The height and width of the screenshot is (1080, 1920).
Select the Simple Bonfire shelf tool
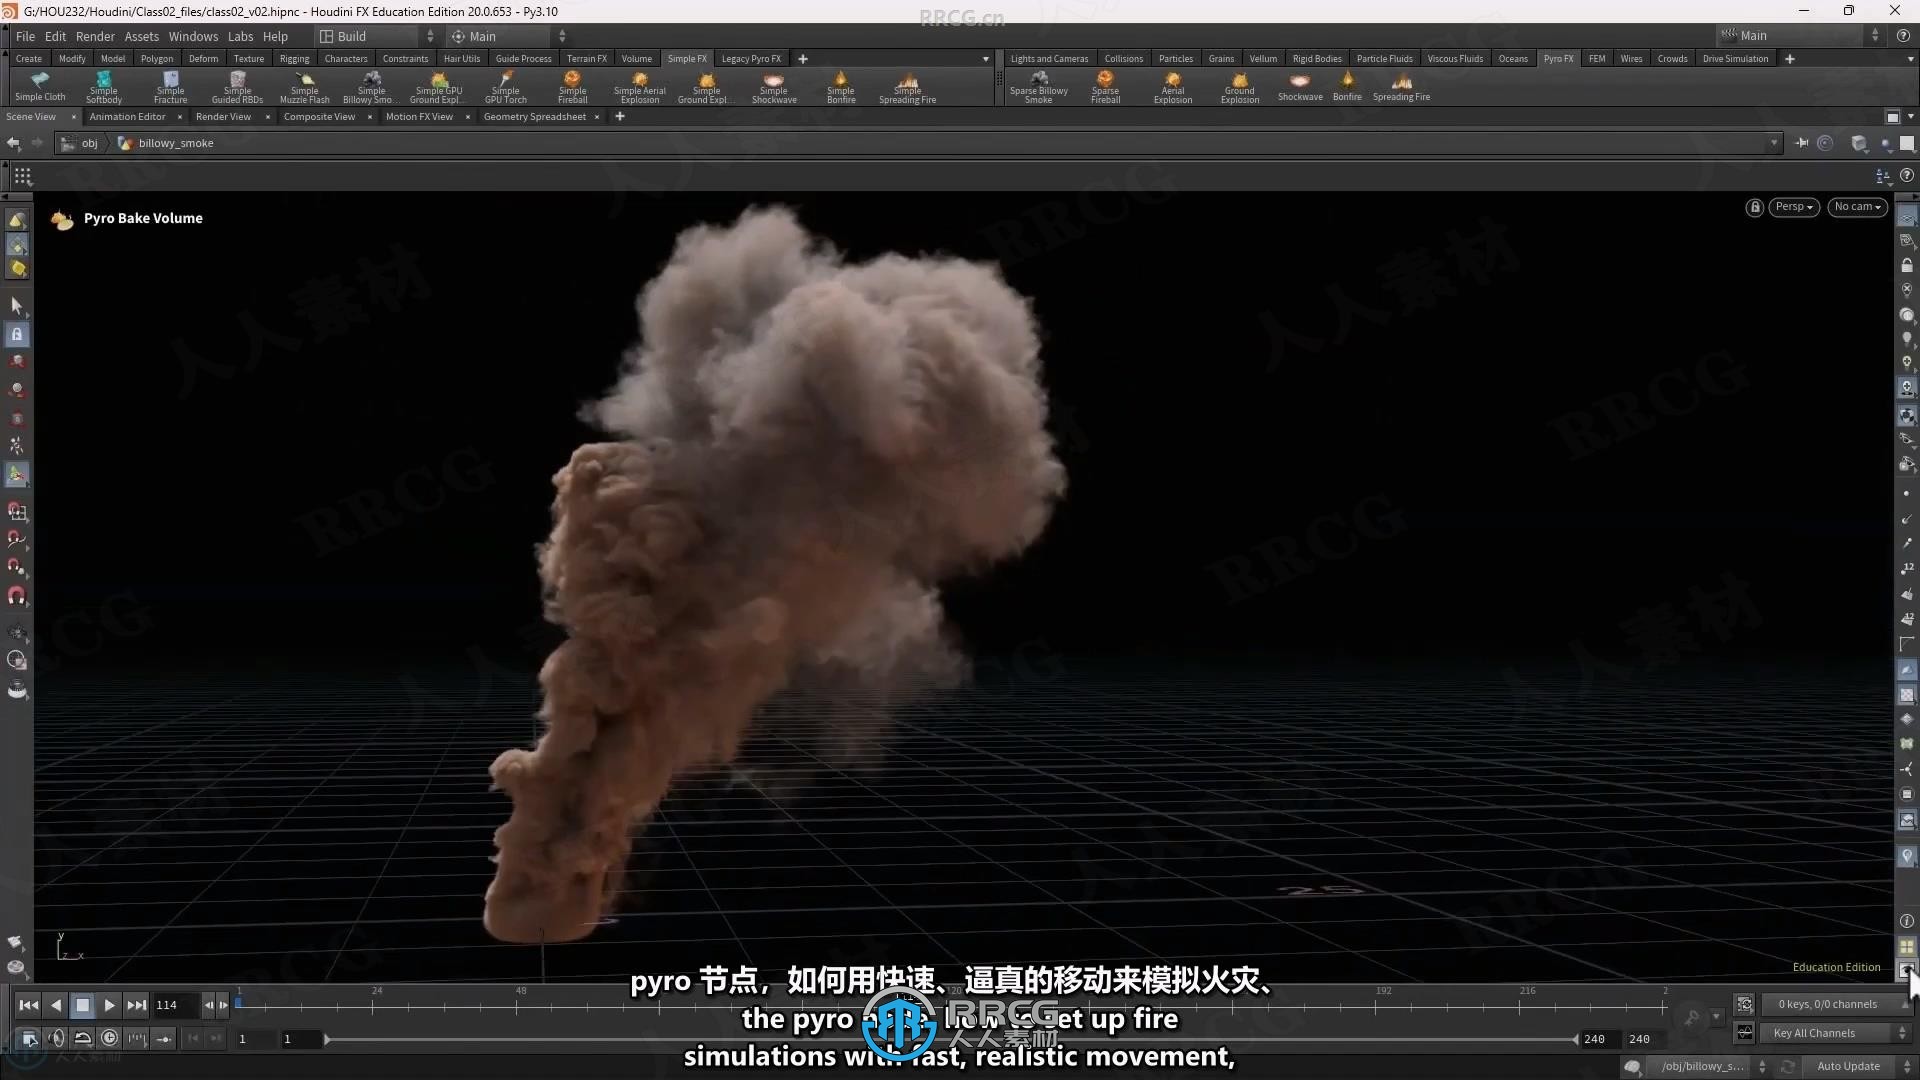point(841,87)
